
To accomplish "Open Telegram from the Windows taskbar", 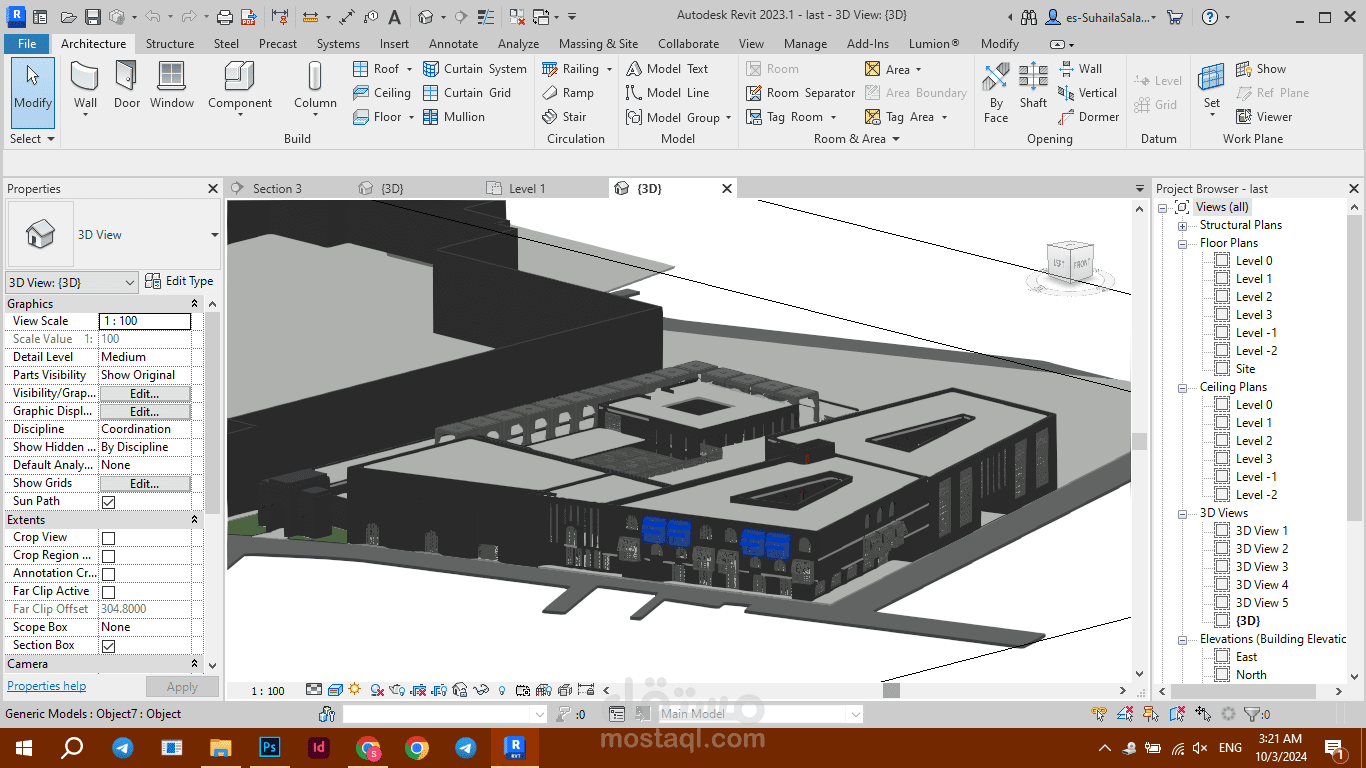I will click(123, 747).
